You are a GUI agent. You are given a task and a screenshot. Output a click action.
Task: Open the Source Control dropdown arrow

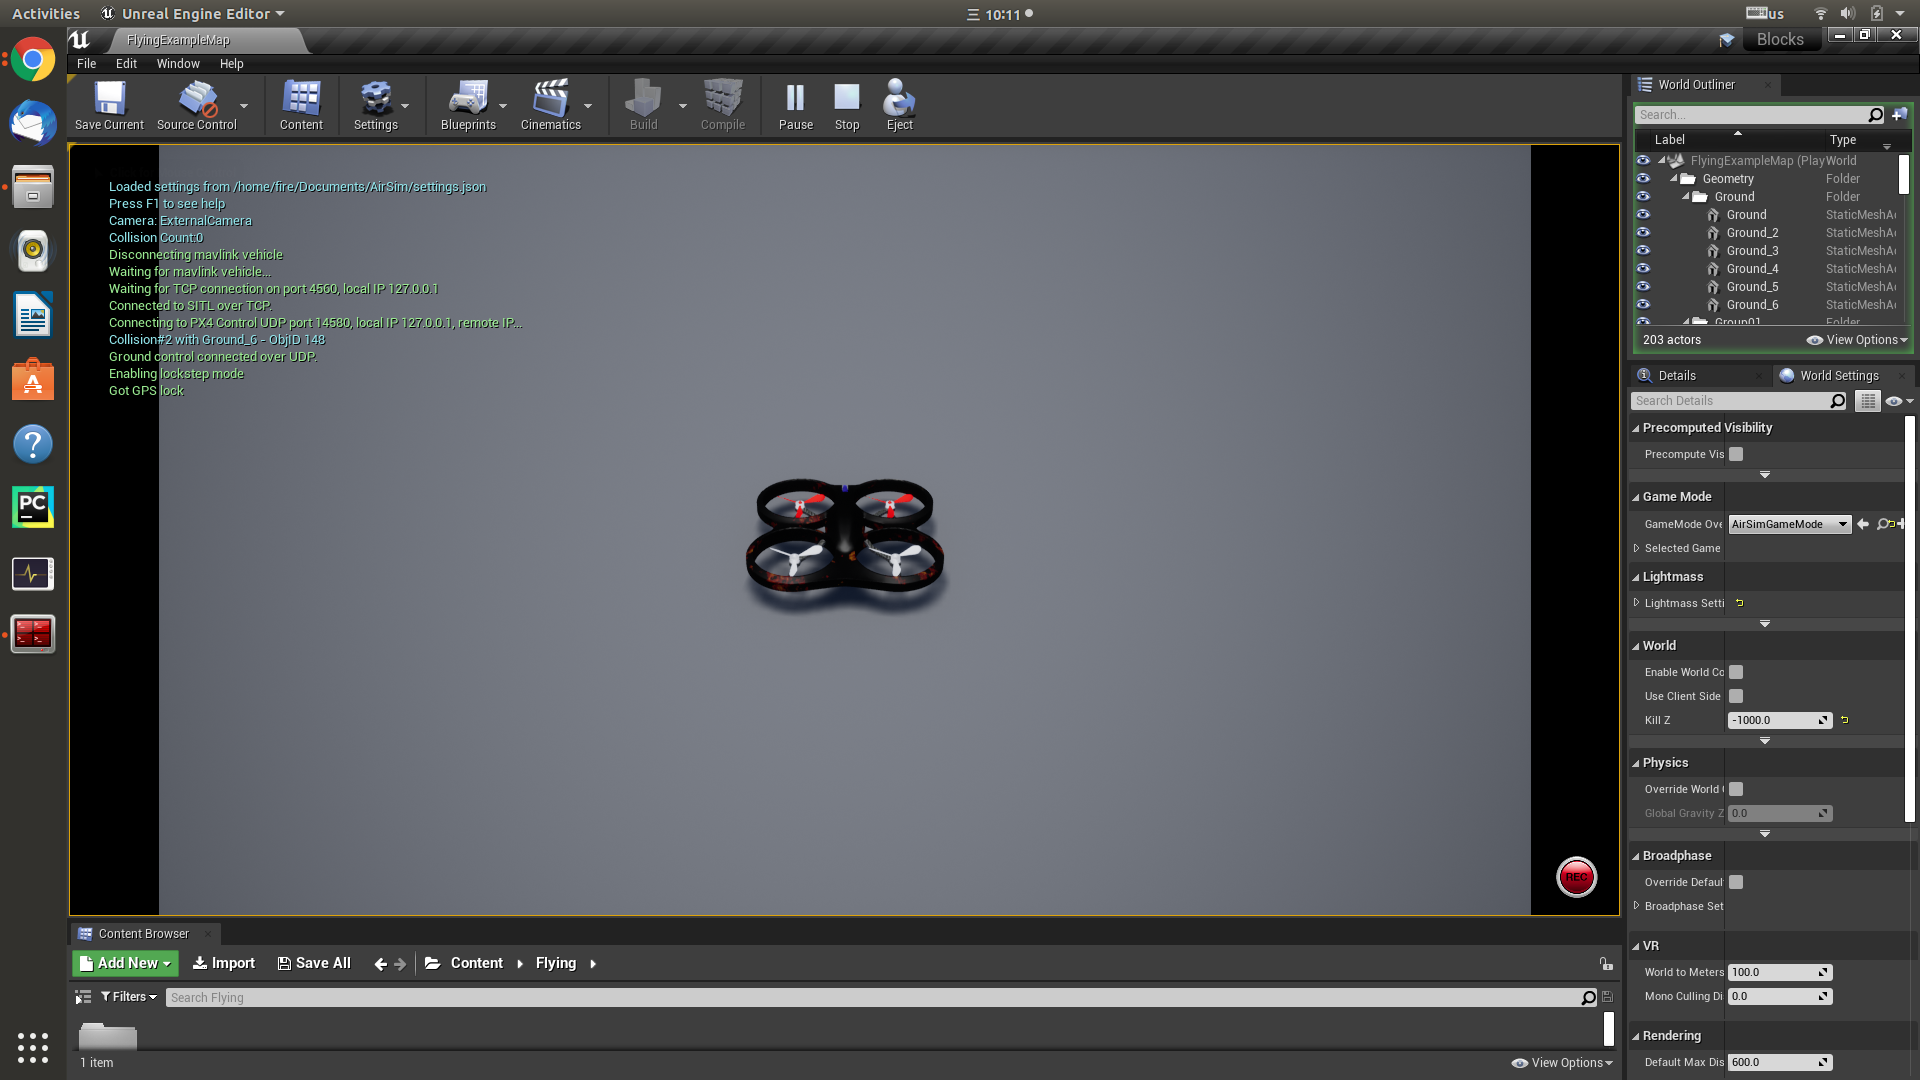coord(244,105)
